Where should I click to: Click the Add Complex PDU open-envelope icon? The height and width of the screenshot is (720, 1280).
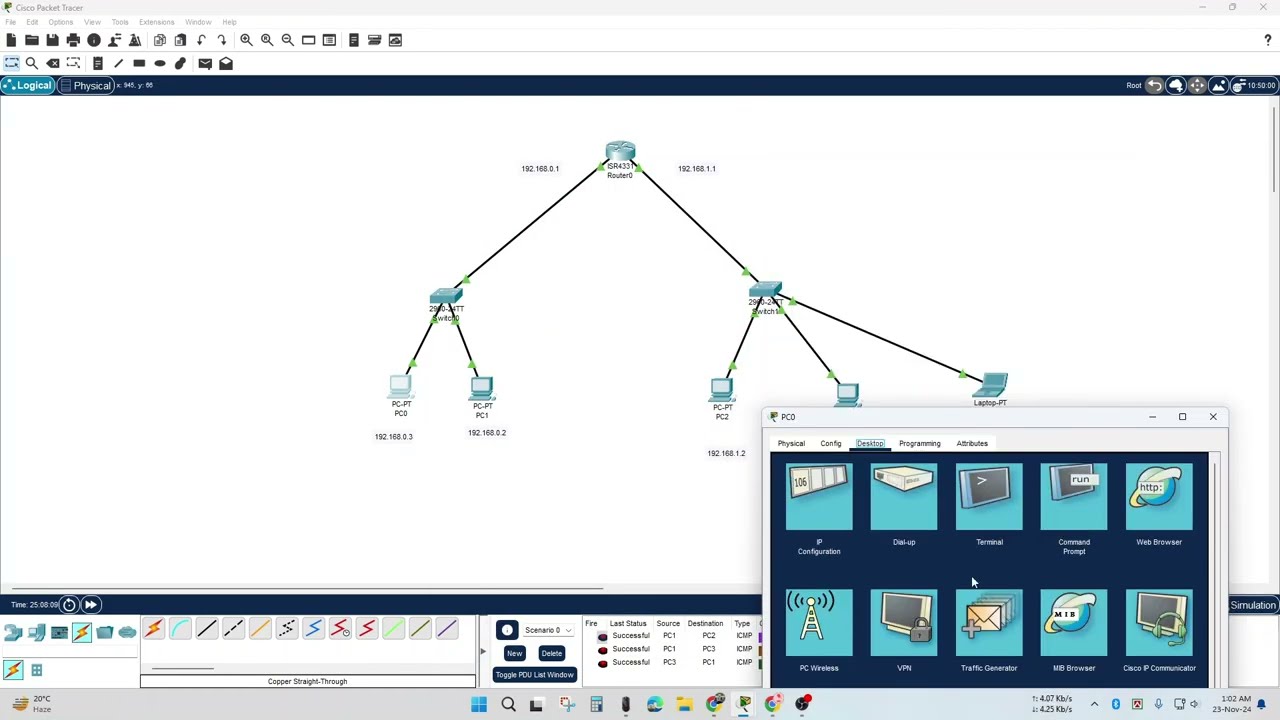click(x=226, y=63)
